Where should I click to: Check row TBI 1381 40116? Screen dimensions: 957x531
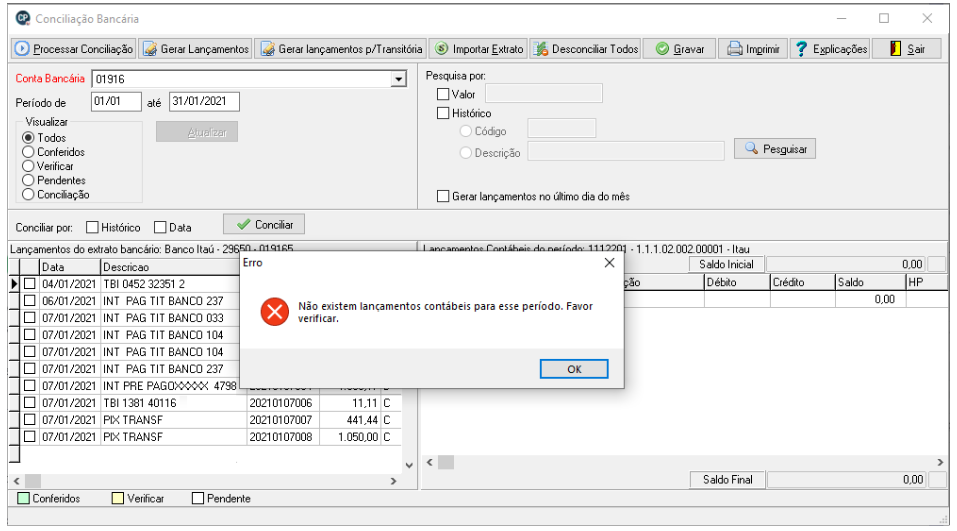29,403
